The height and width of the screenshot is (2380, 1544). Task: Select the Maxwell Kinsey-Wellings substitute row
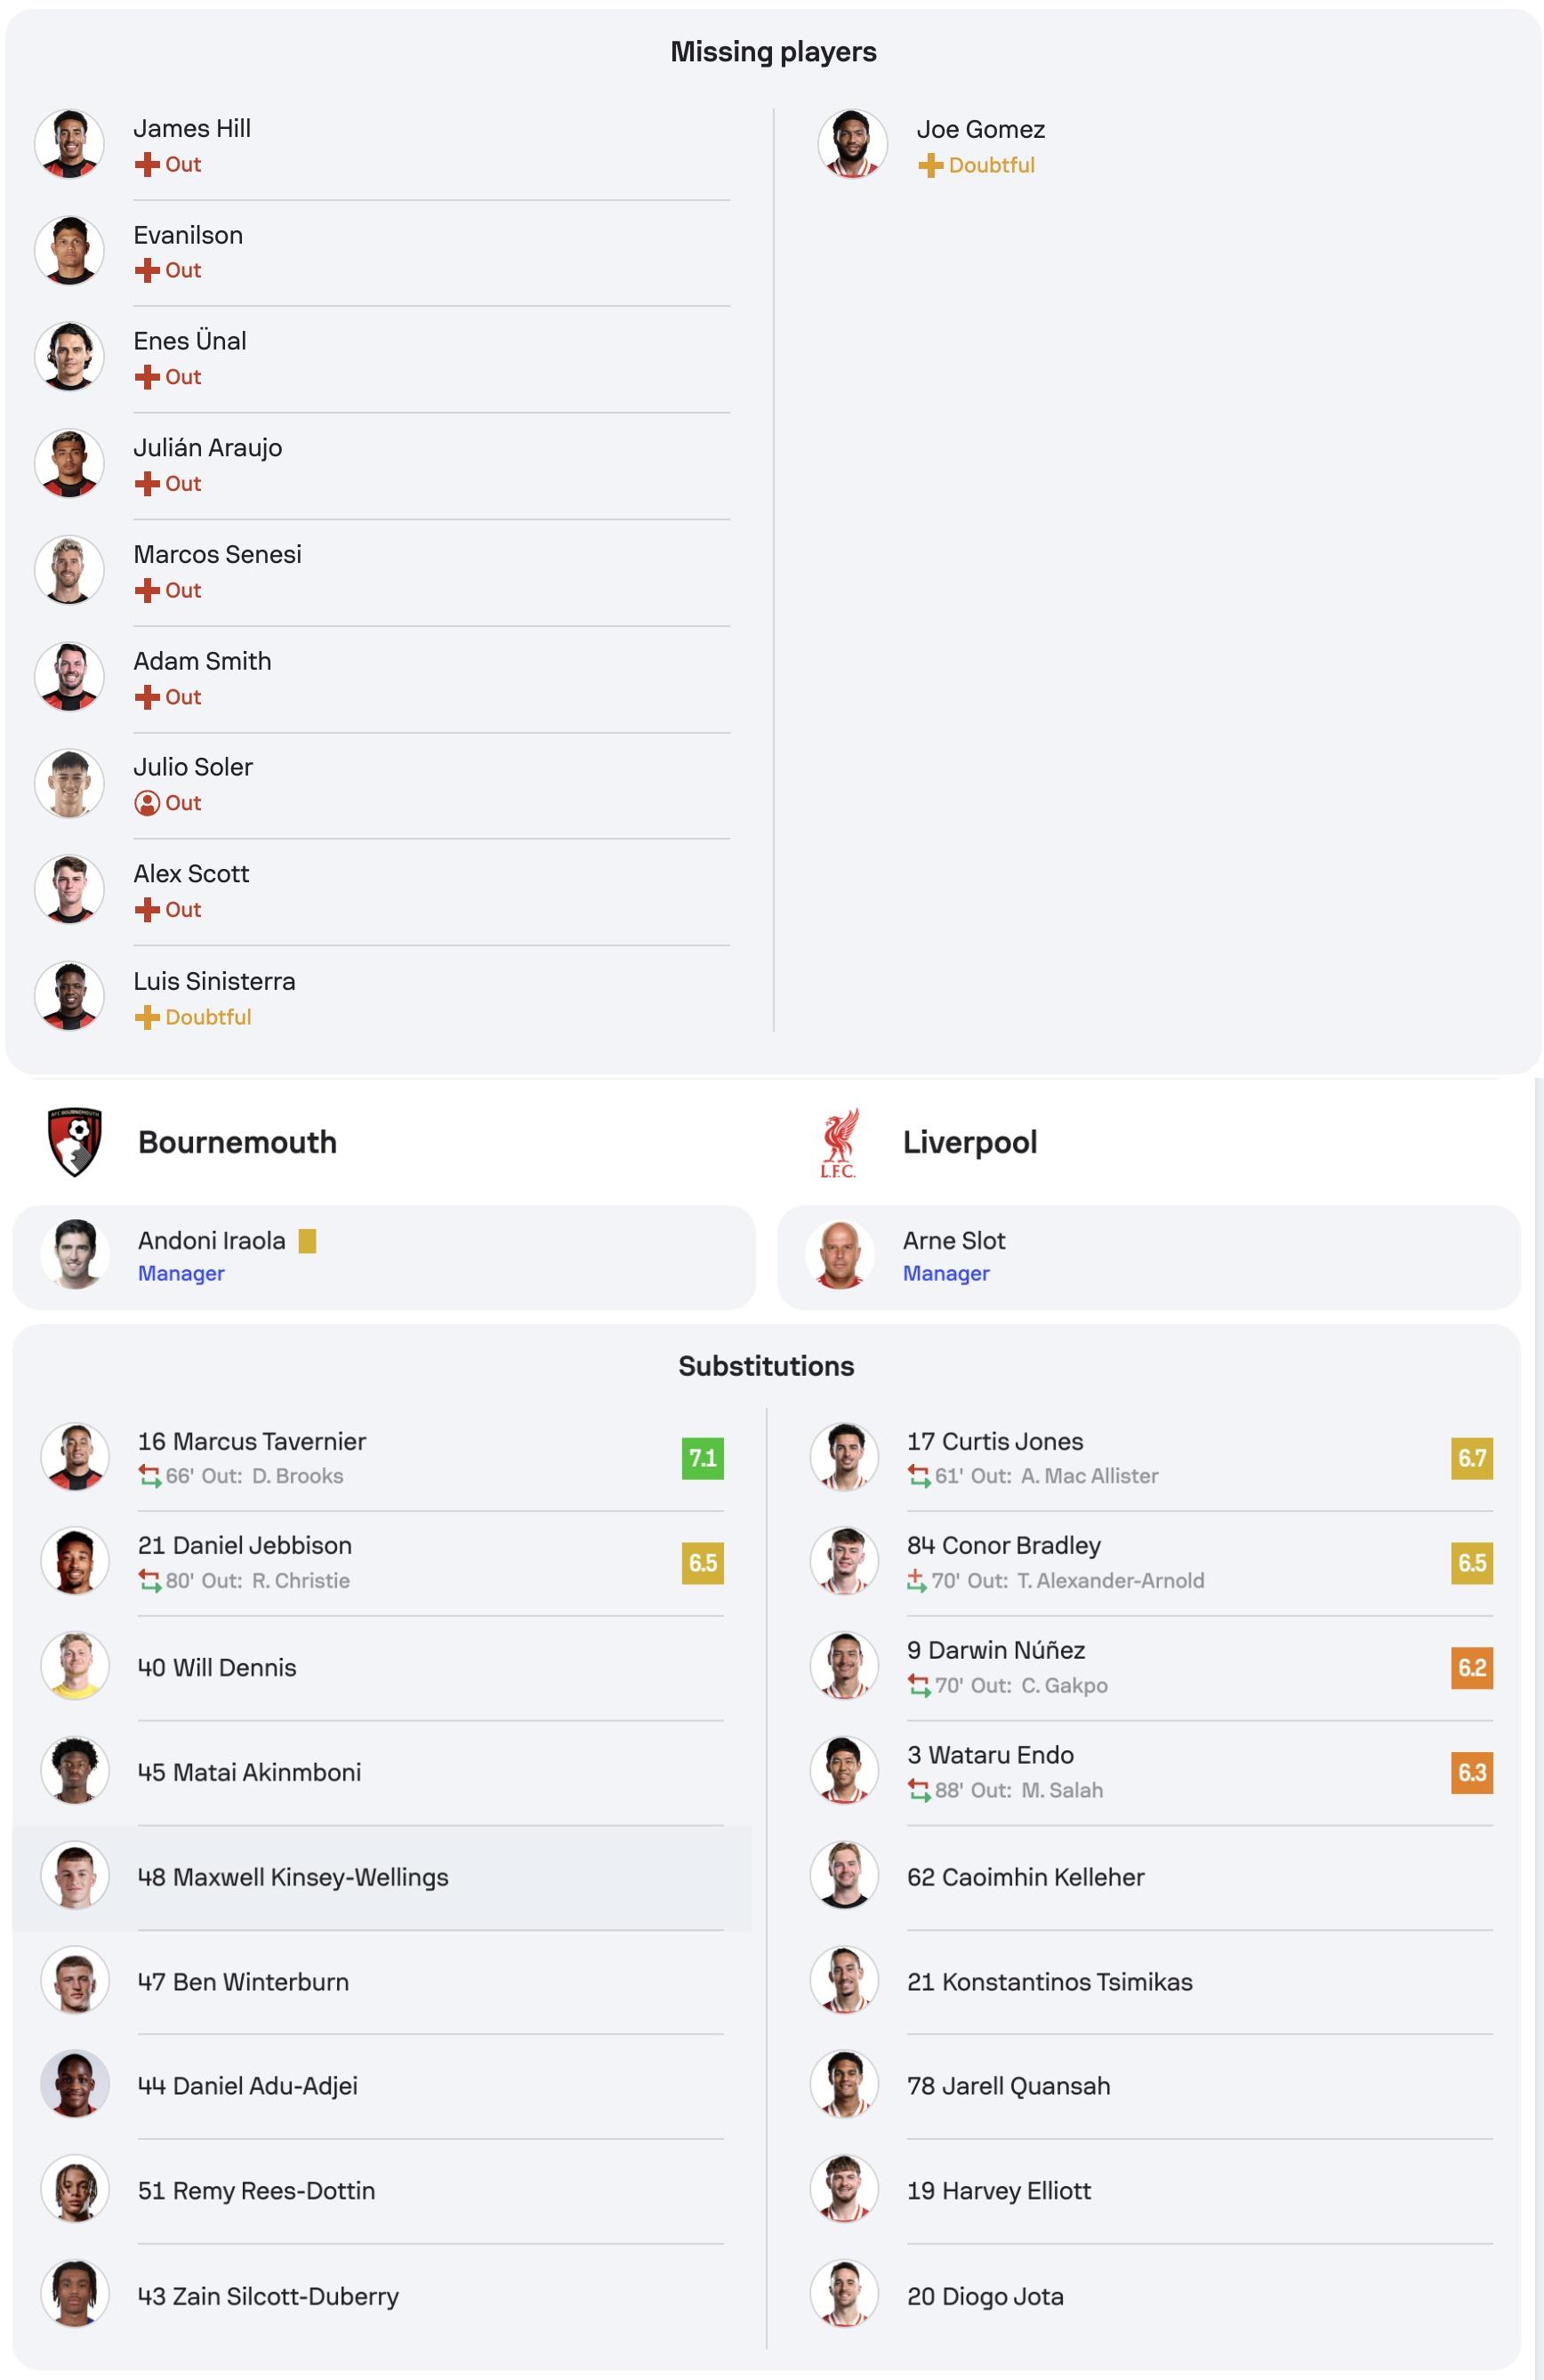coord(293,1877)
